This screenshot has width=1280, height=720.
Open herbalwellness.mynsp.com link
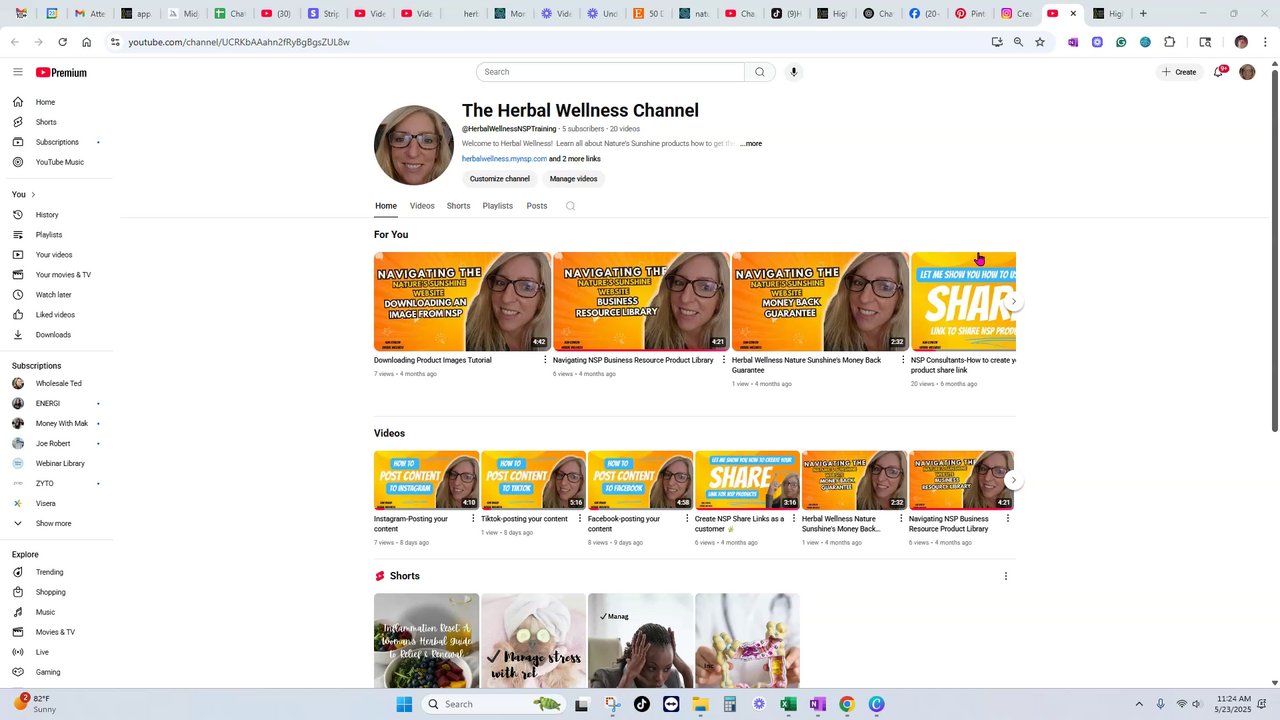(x=504, y=159)
